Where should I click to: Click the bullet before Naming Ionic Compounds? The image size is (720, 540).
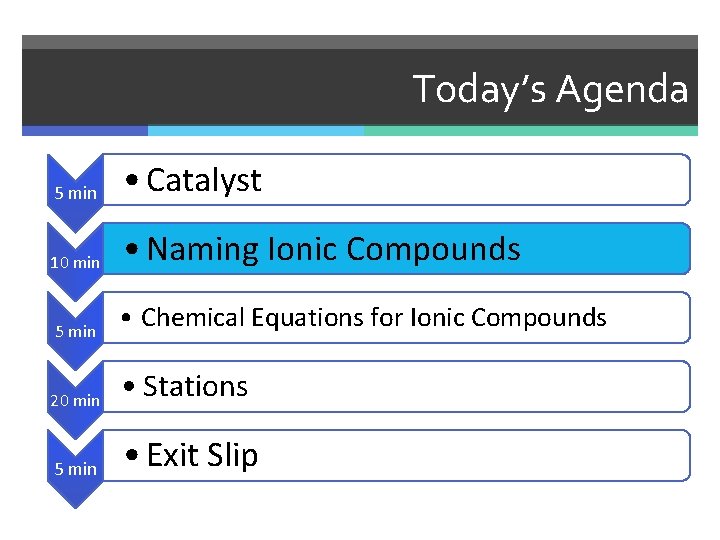tap(134, 251)
